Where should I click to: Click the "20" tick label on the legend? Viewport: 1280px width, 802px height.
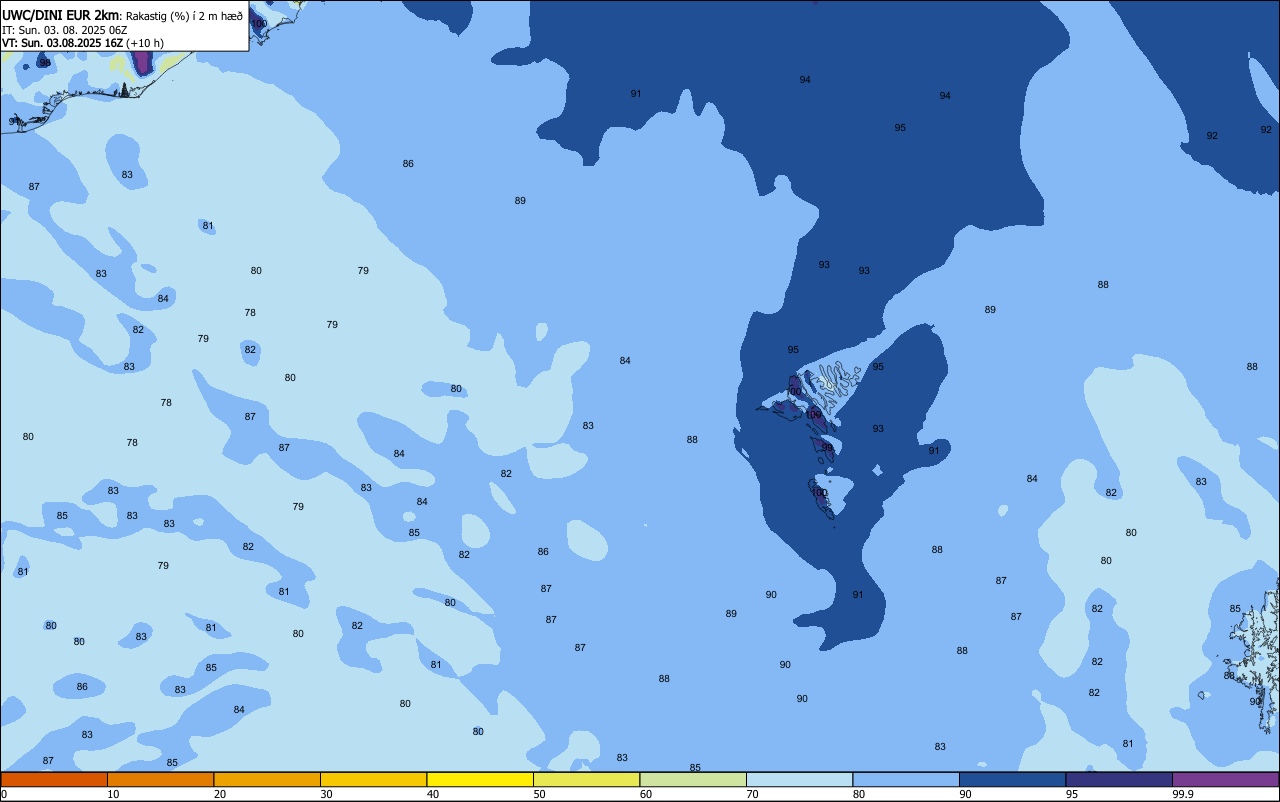tap(220, 794)
